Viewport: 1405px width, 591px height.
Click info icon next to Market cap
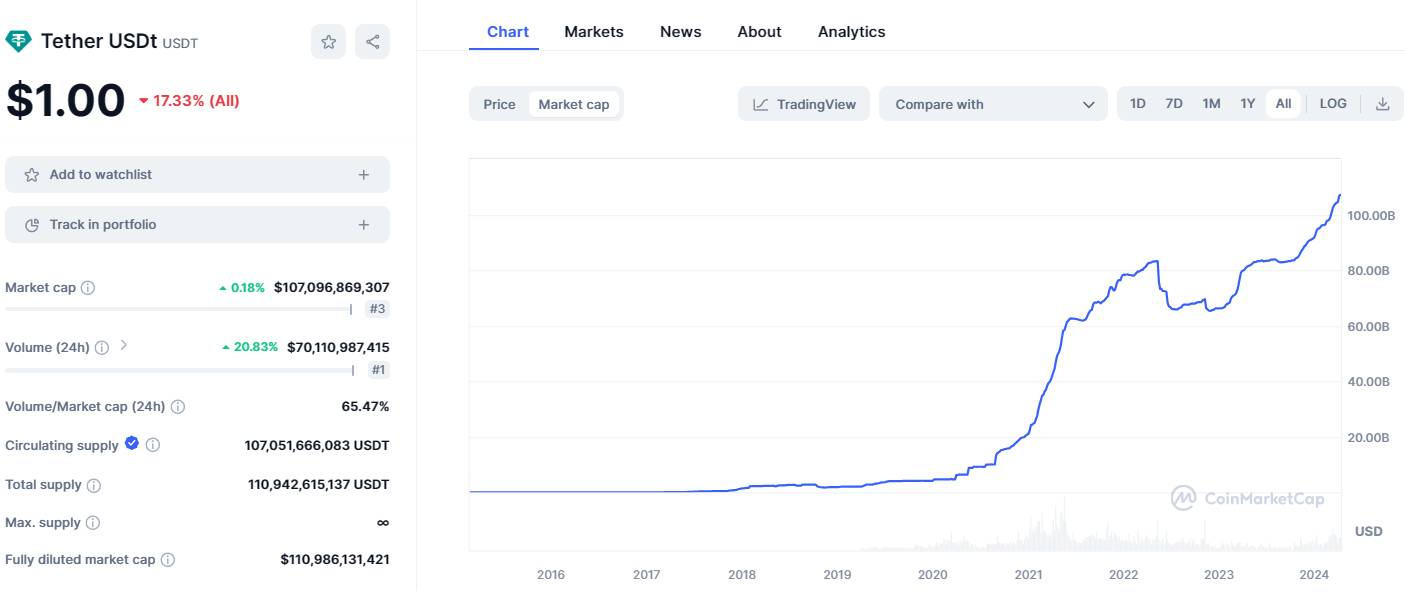(88, 288)
